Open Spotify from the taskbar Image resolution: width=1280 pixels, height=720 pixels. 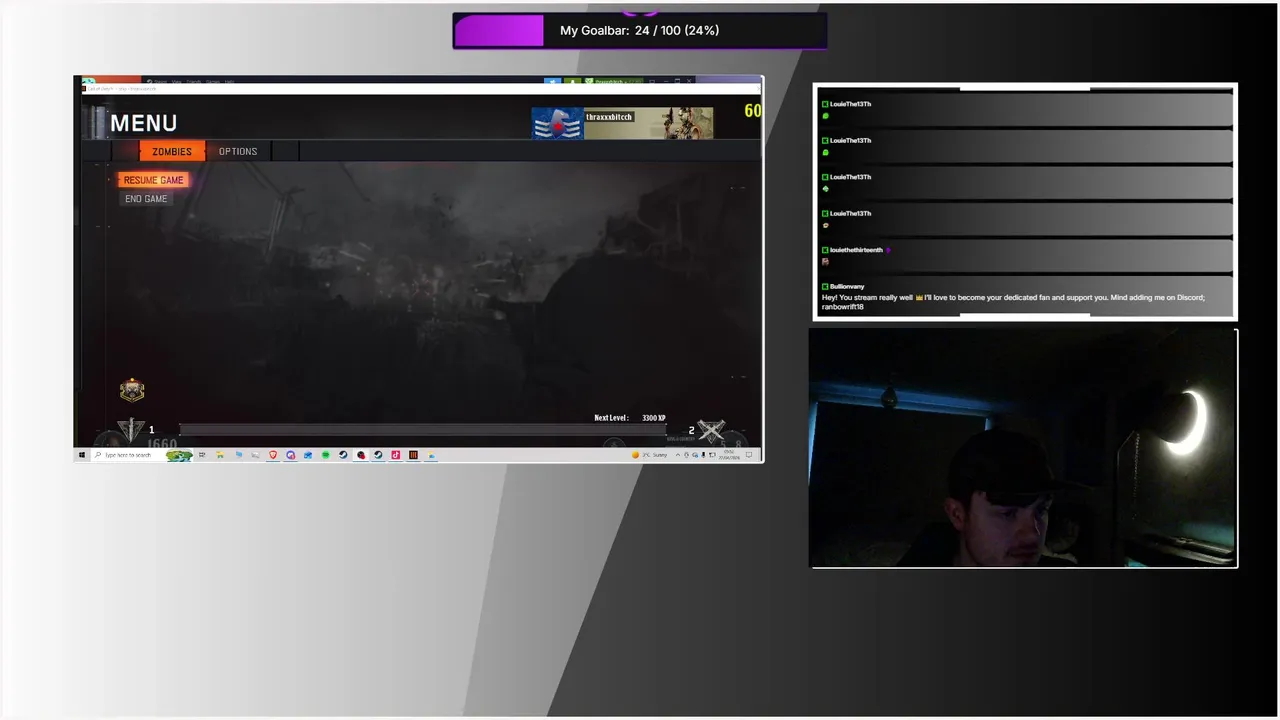[x=326, y=455]
